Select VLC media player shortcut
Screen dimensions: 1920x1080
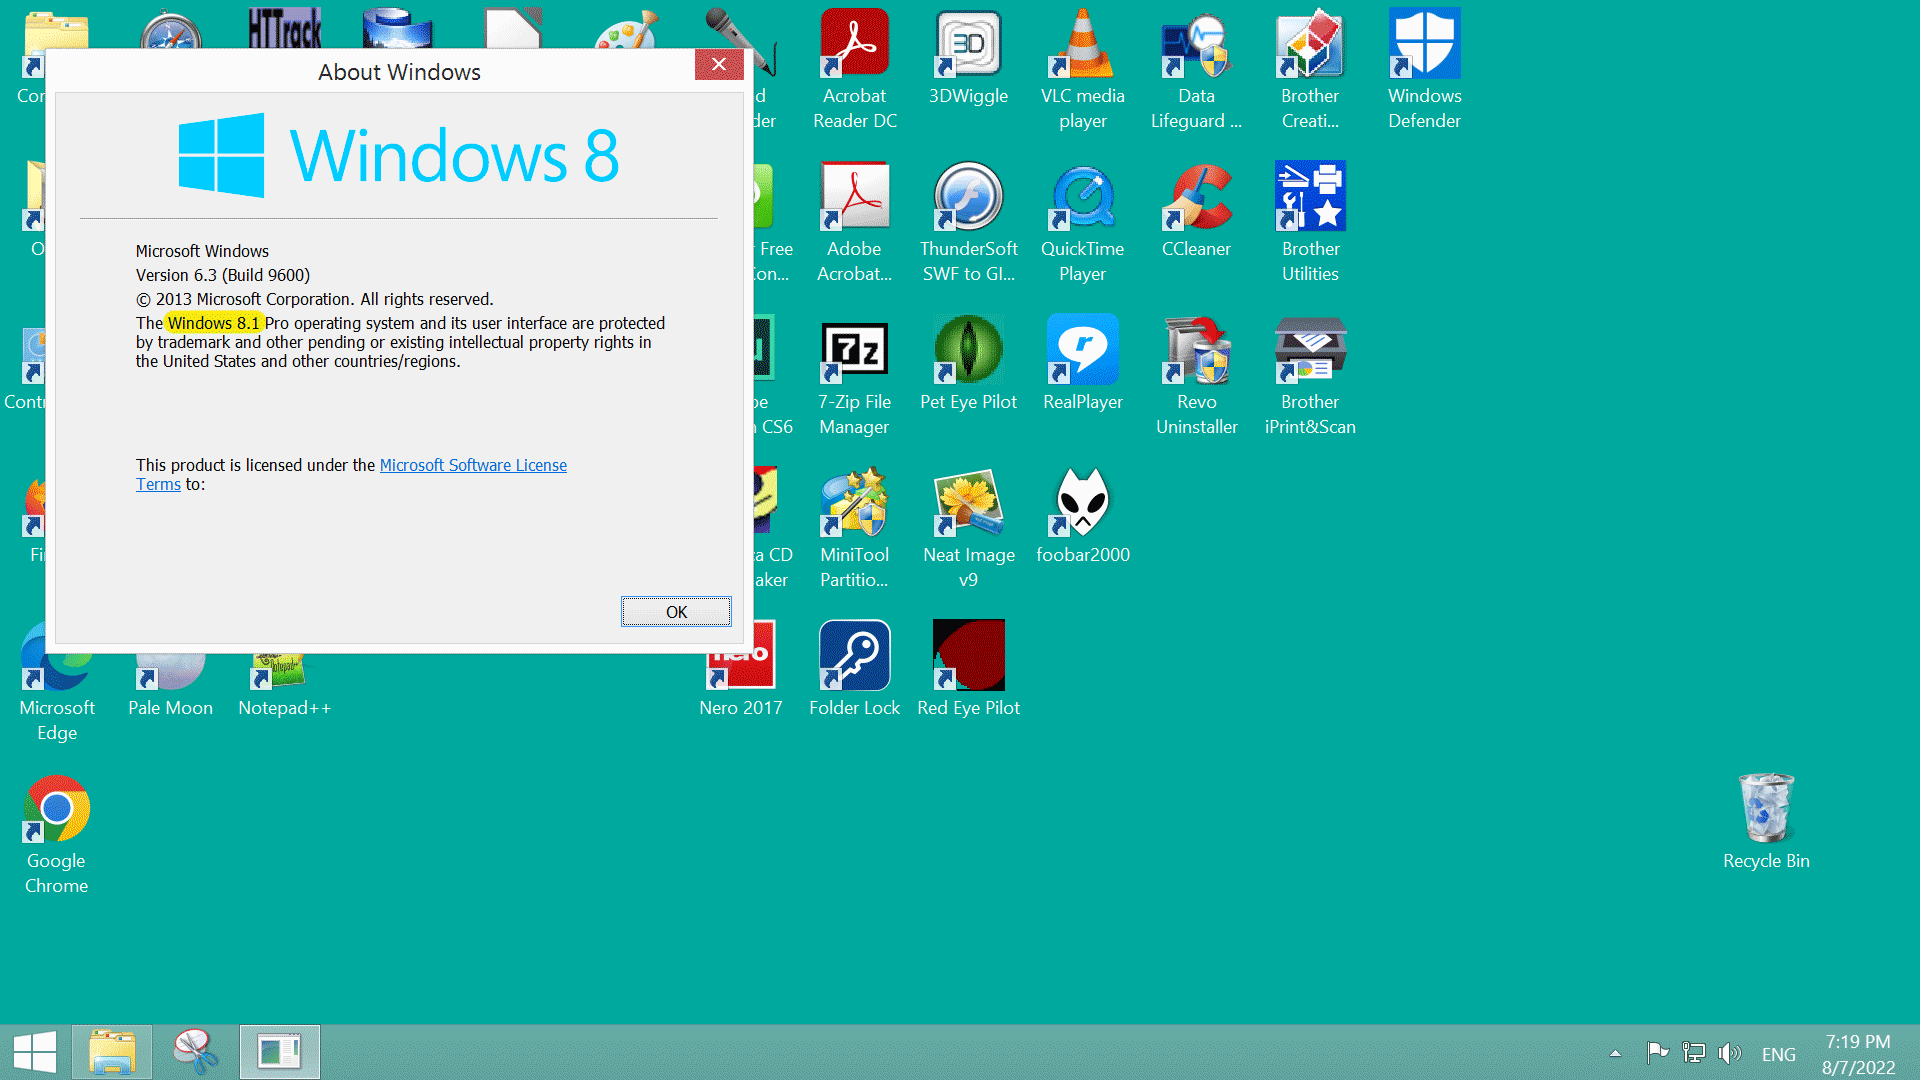tap(1083, 70)
